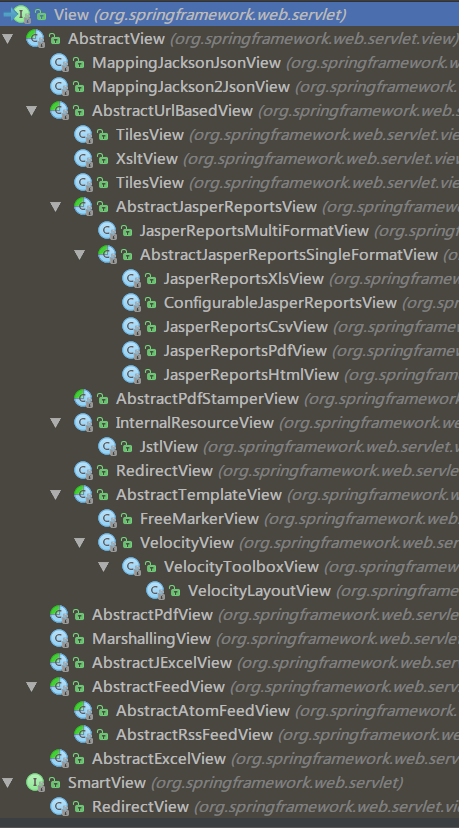The height and width of the screenshot is (828, 459).
Task: Select the AbstractPdfStamperView class name
Action: click(x=208, y=399)
